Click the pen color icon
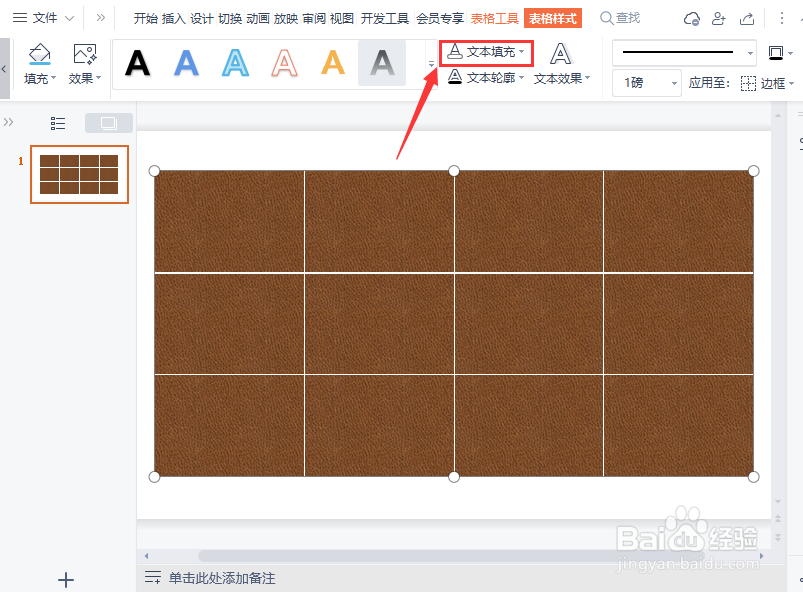The width and height of the screenshot is (803, 592). pos(776,53)
